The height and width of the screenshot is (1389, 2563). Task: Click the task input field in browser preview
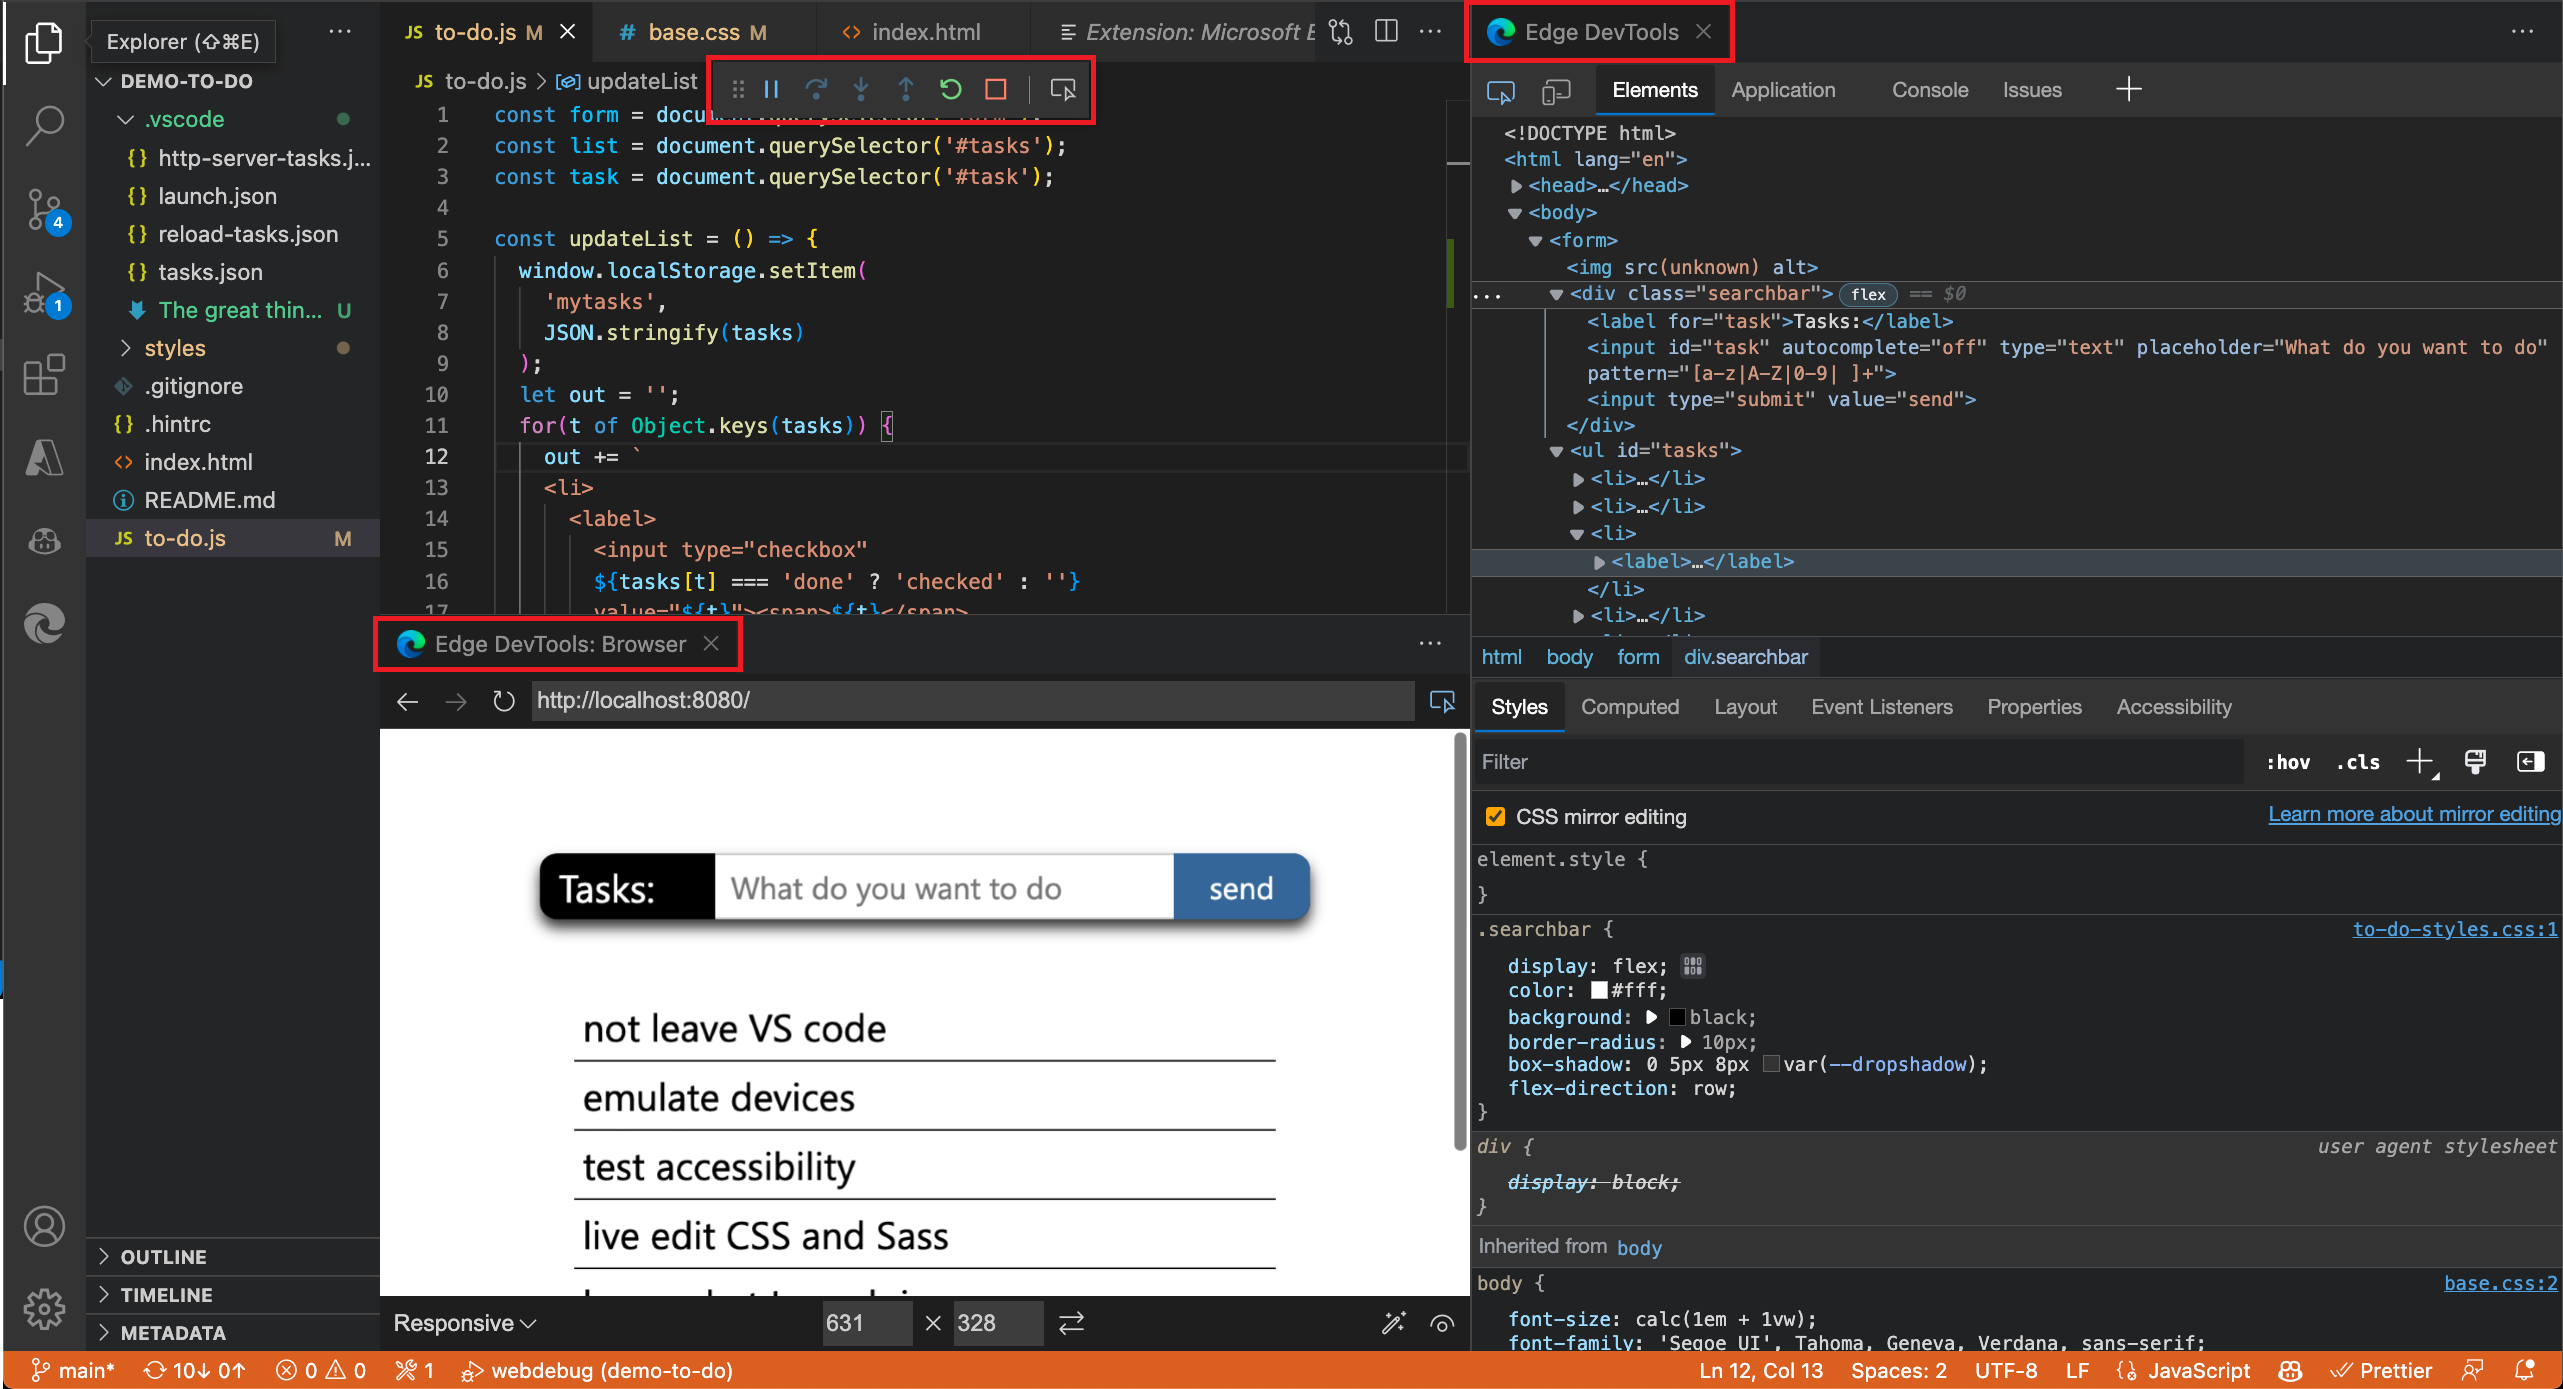[939, 888]
